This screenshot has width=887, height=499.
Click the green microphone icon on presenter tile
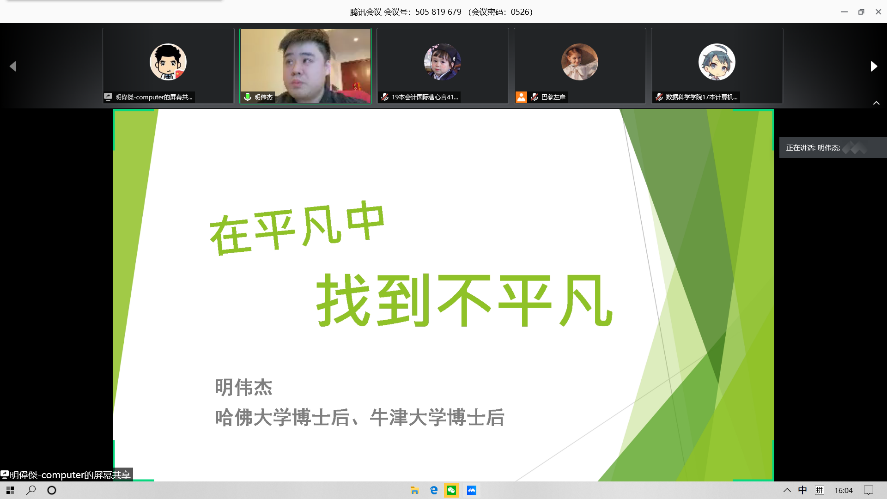pos(248,97)
